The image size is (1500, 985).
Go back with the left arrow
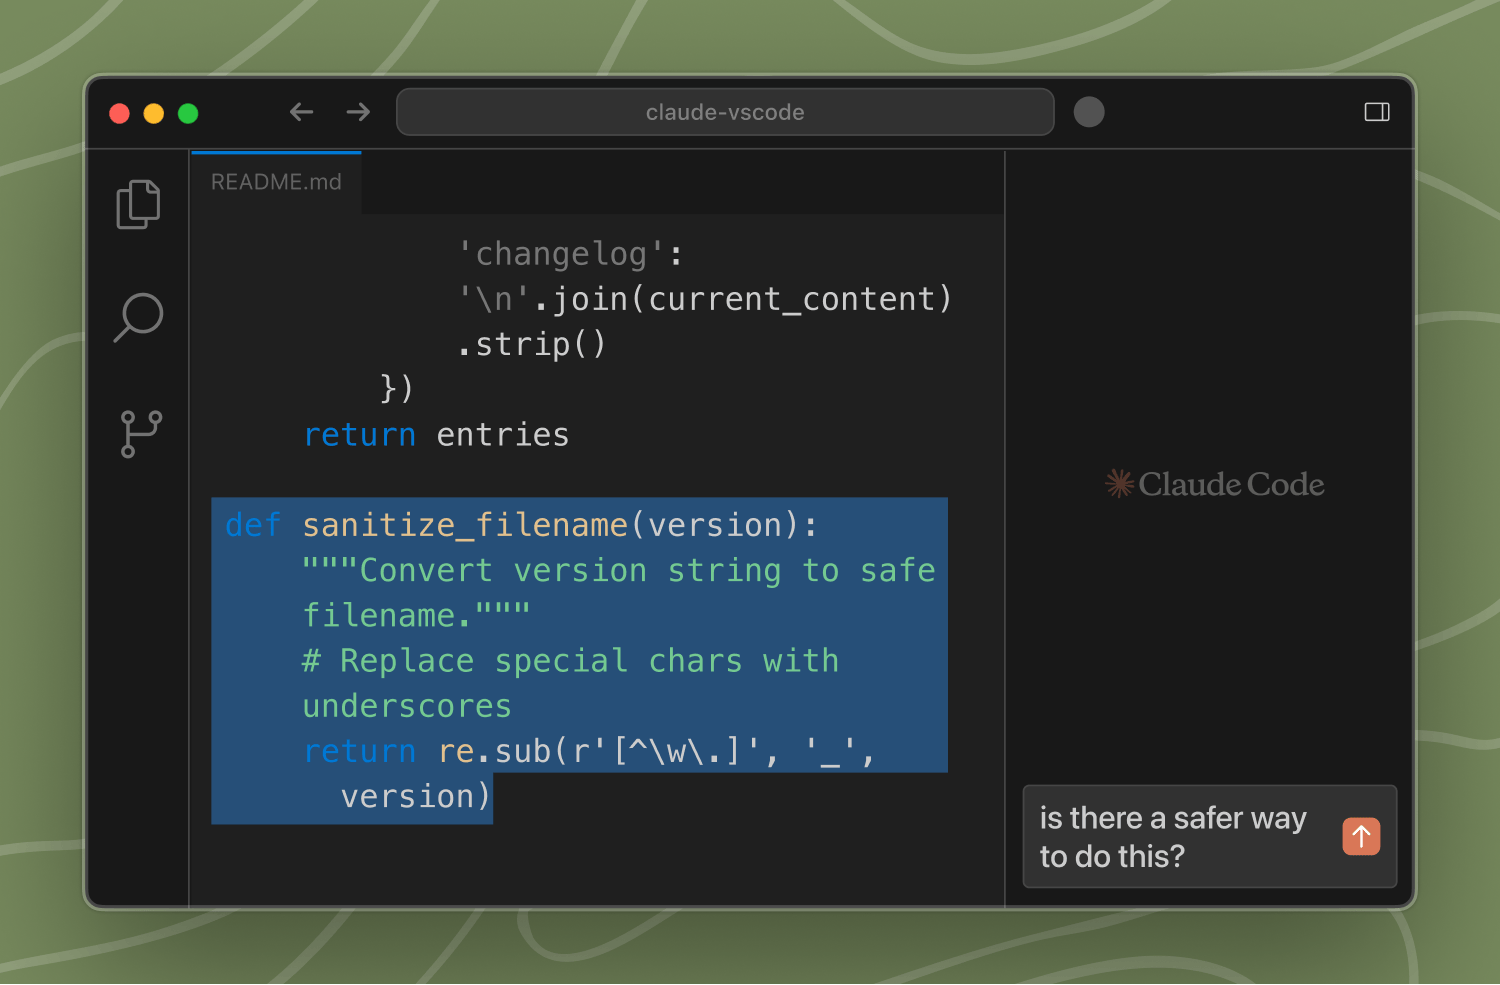[301, 112]
